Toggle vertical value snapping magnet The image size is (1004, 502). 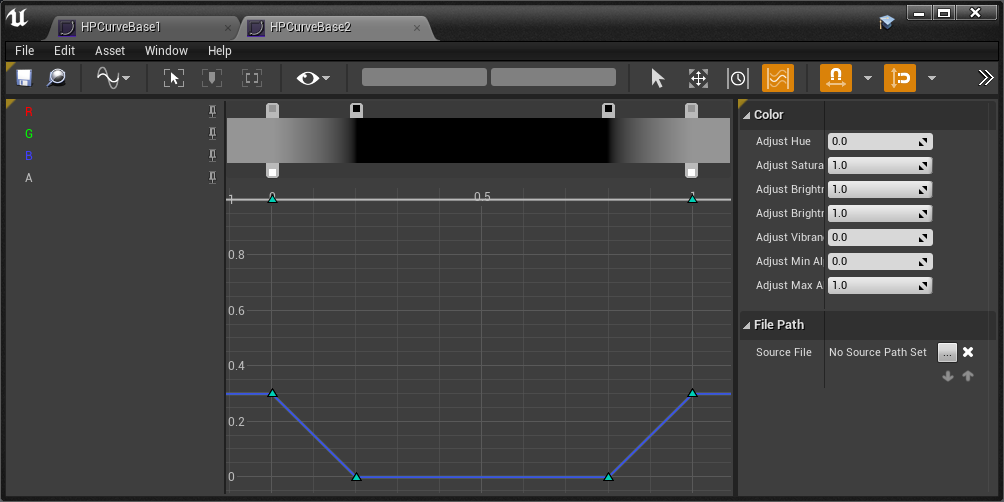900,78
